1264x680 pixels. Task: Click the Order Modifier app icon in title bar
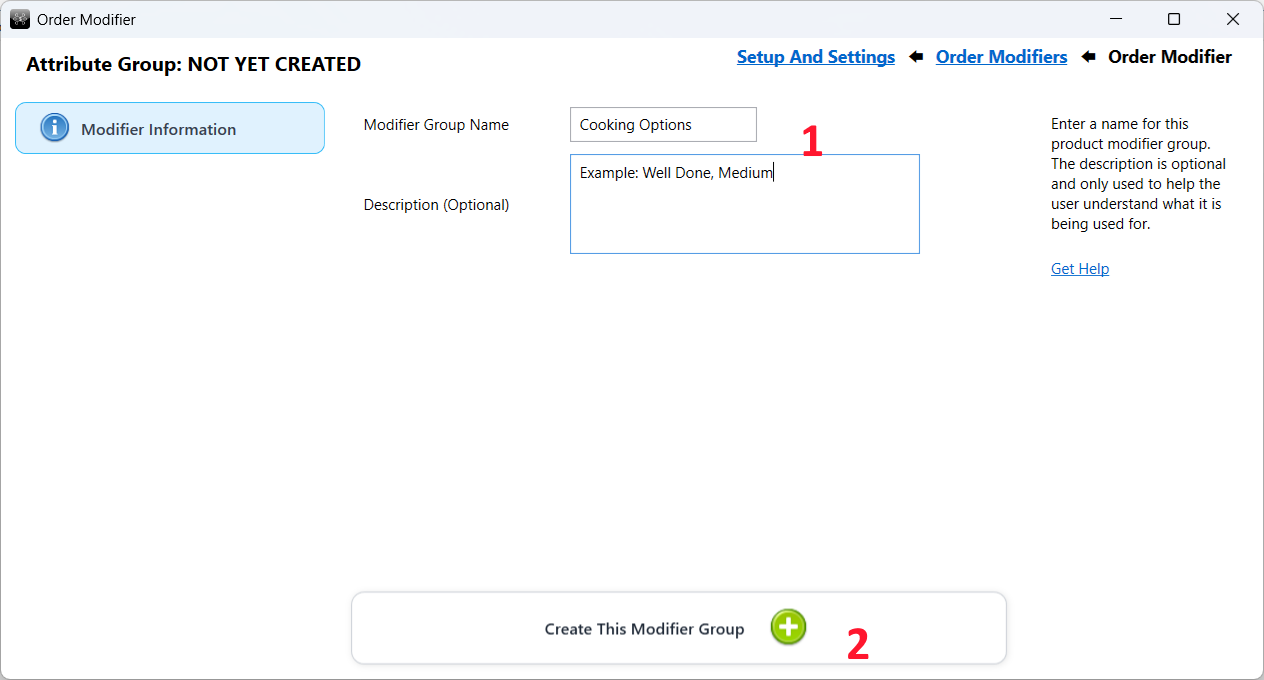pyautogui.click(x=19, y=19)
